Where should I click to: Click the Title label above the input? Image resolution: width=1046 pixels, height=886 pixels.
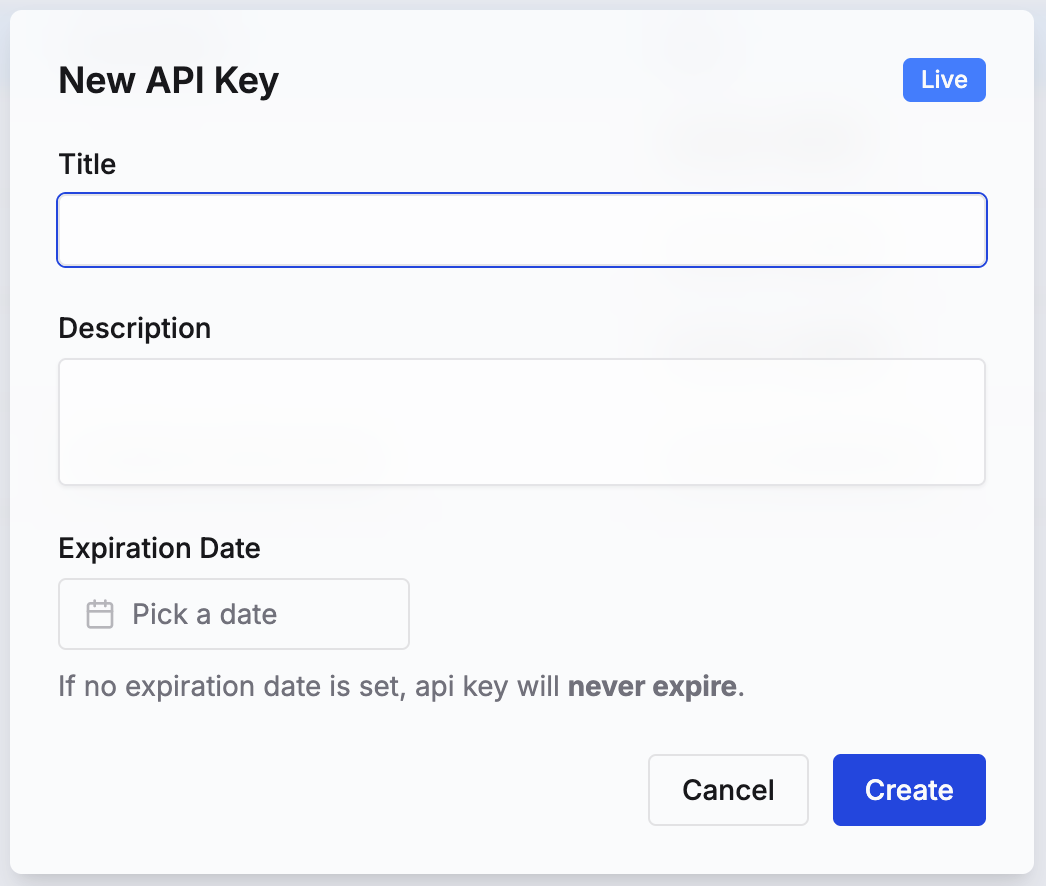[x=87, y=164]
